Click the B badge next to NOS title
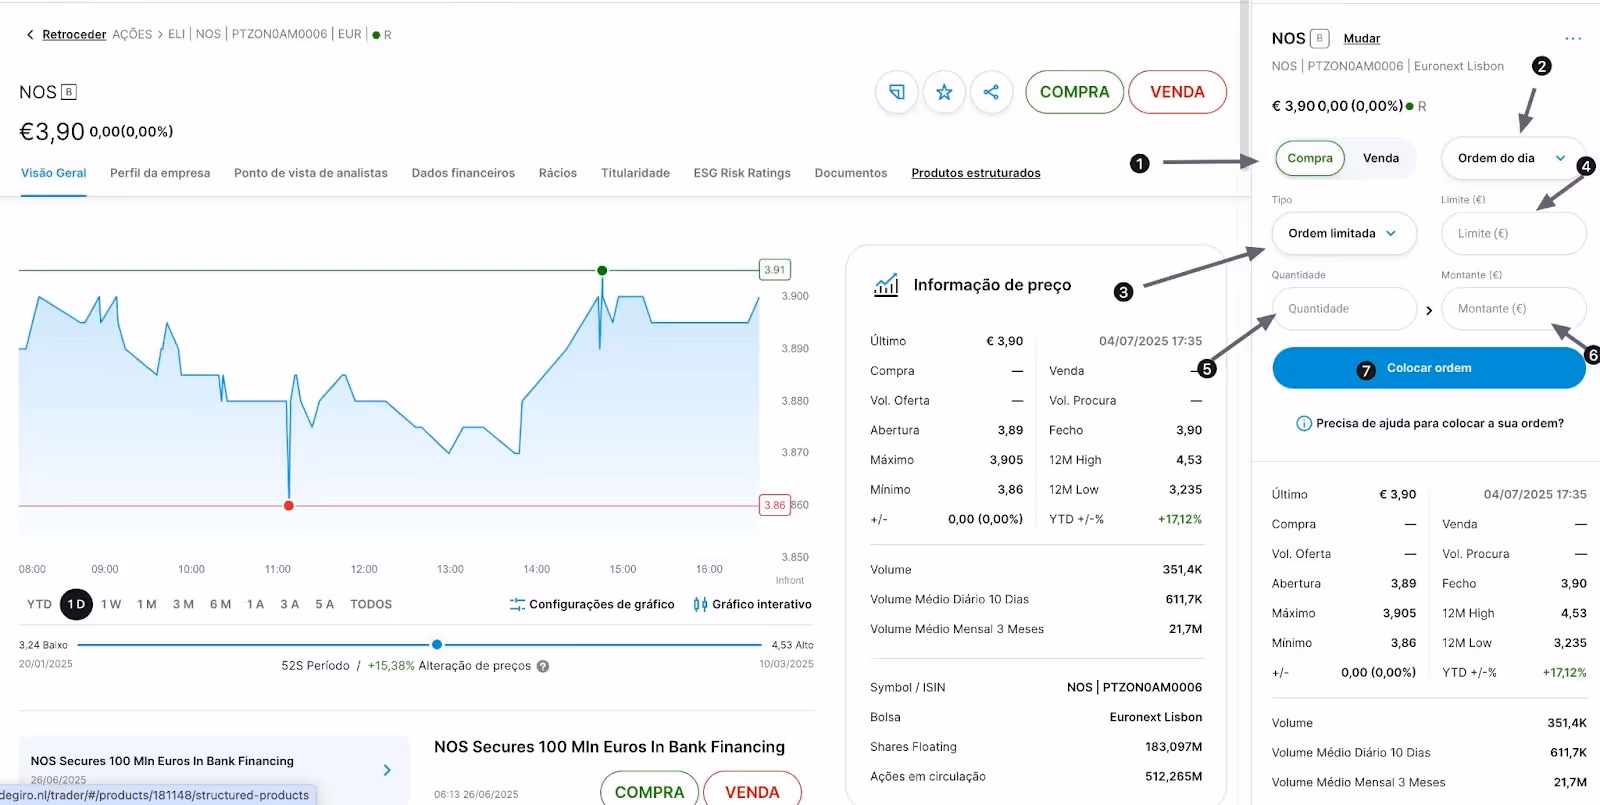The image size is (1600, 805). 69,92
